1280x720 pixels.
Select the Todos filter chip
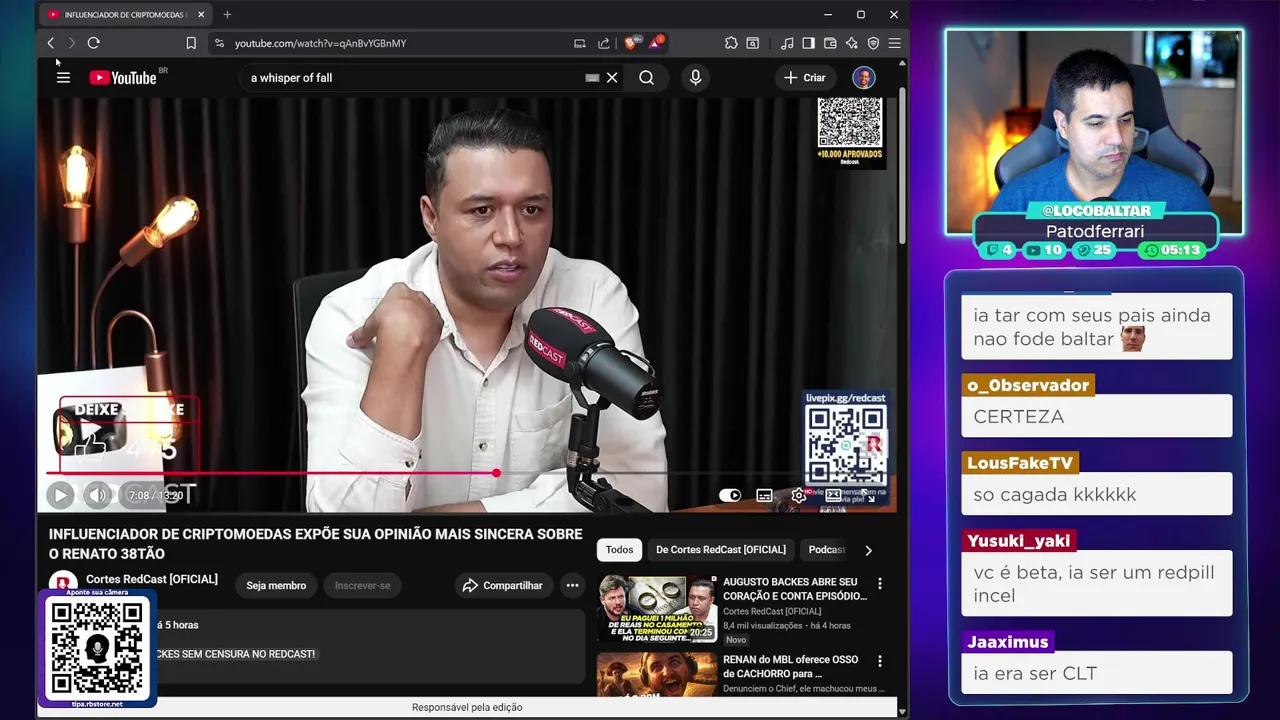(x=619, y=550)
